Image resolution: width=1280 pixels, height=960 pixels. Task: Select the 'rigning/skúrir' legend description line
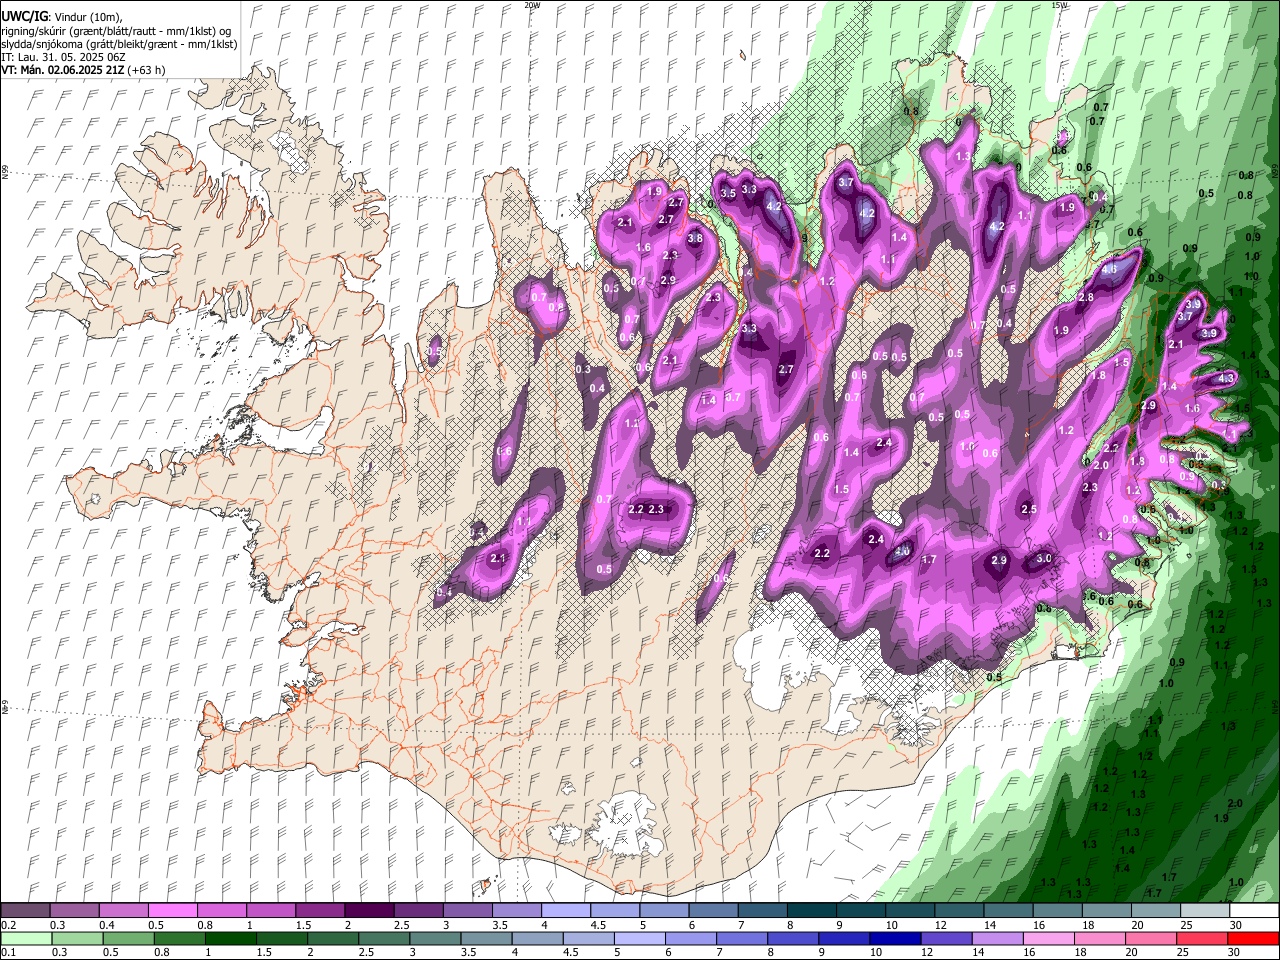[x=117, y=31]
